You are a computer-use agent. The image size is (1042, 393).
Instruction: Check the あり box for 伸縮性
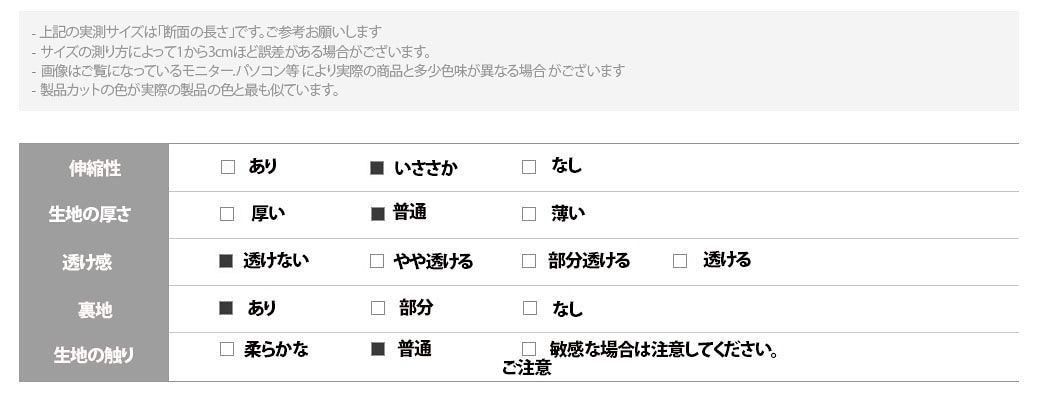tap(228, 167)
